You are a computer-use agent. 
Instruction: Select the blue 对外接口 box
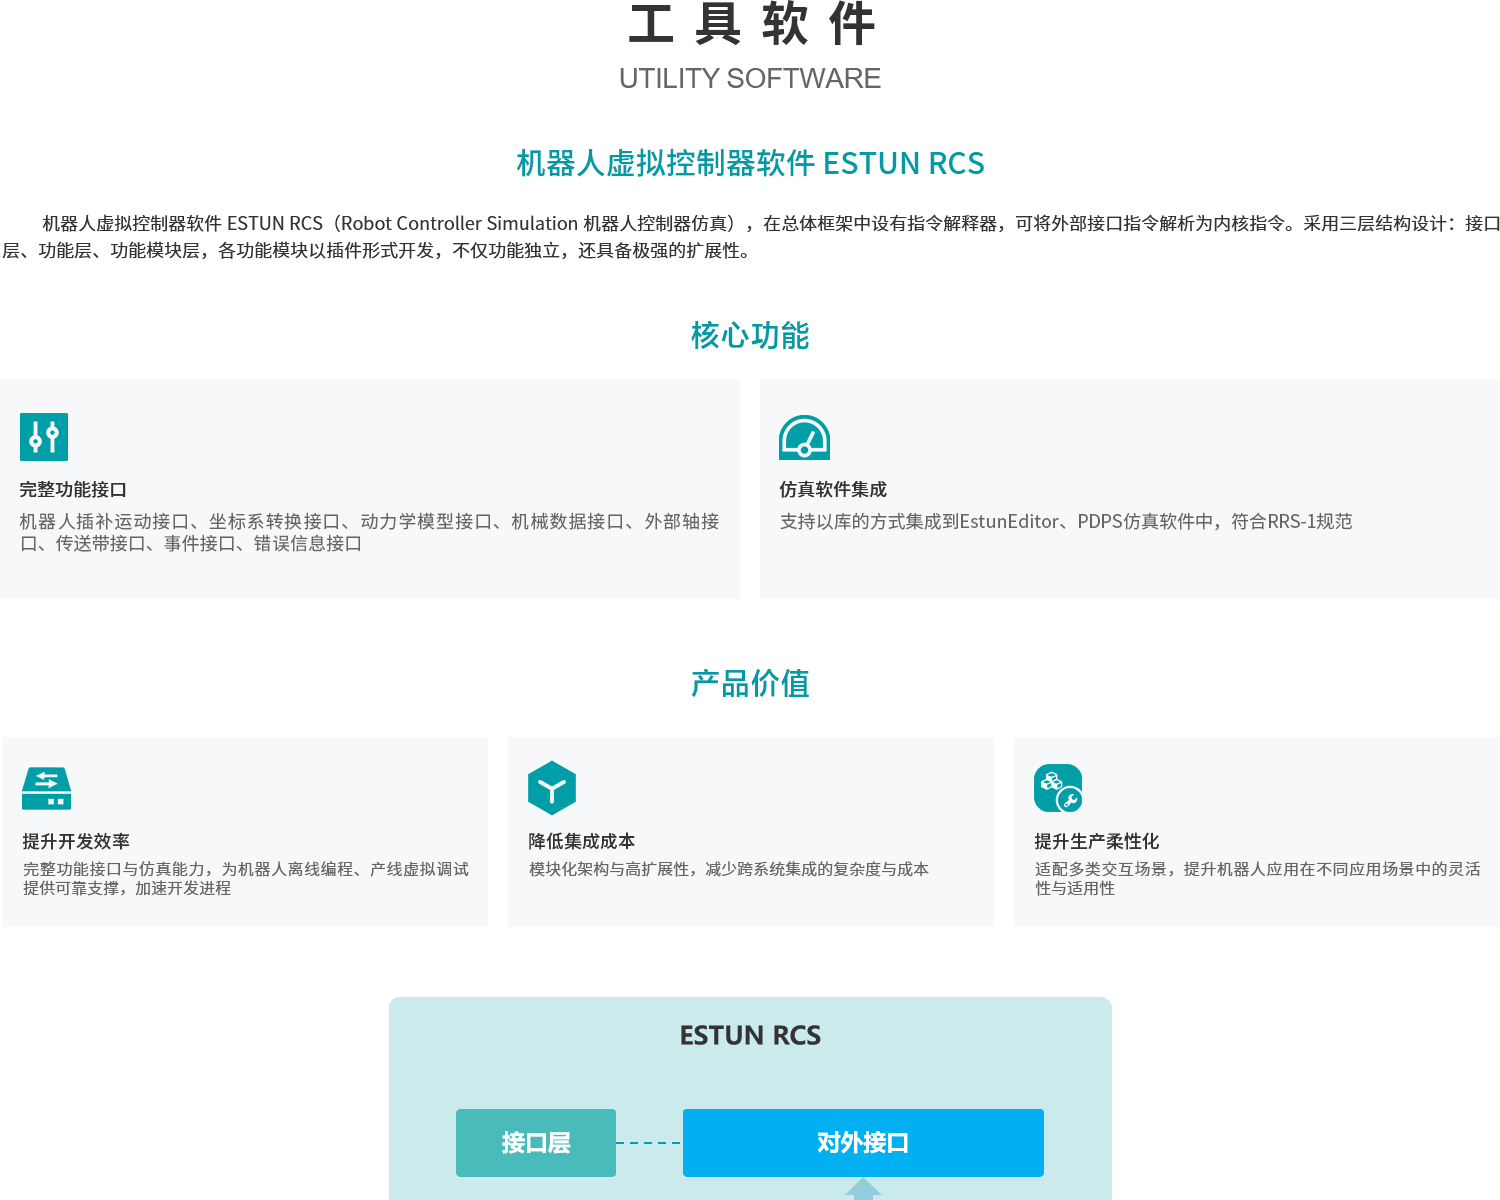coord(863,1143)
